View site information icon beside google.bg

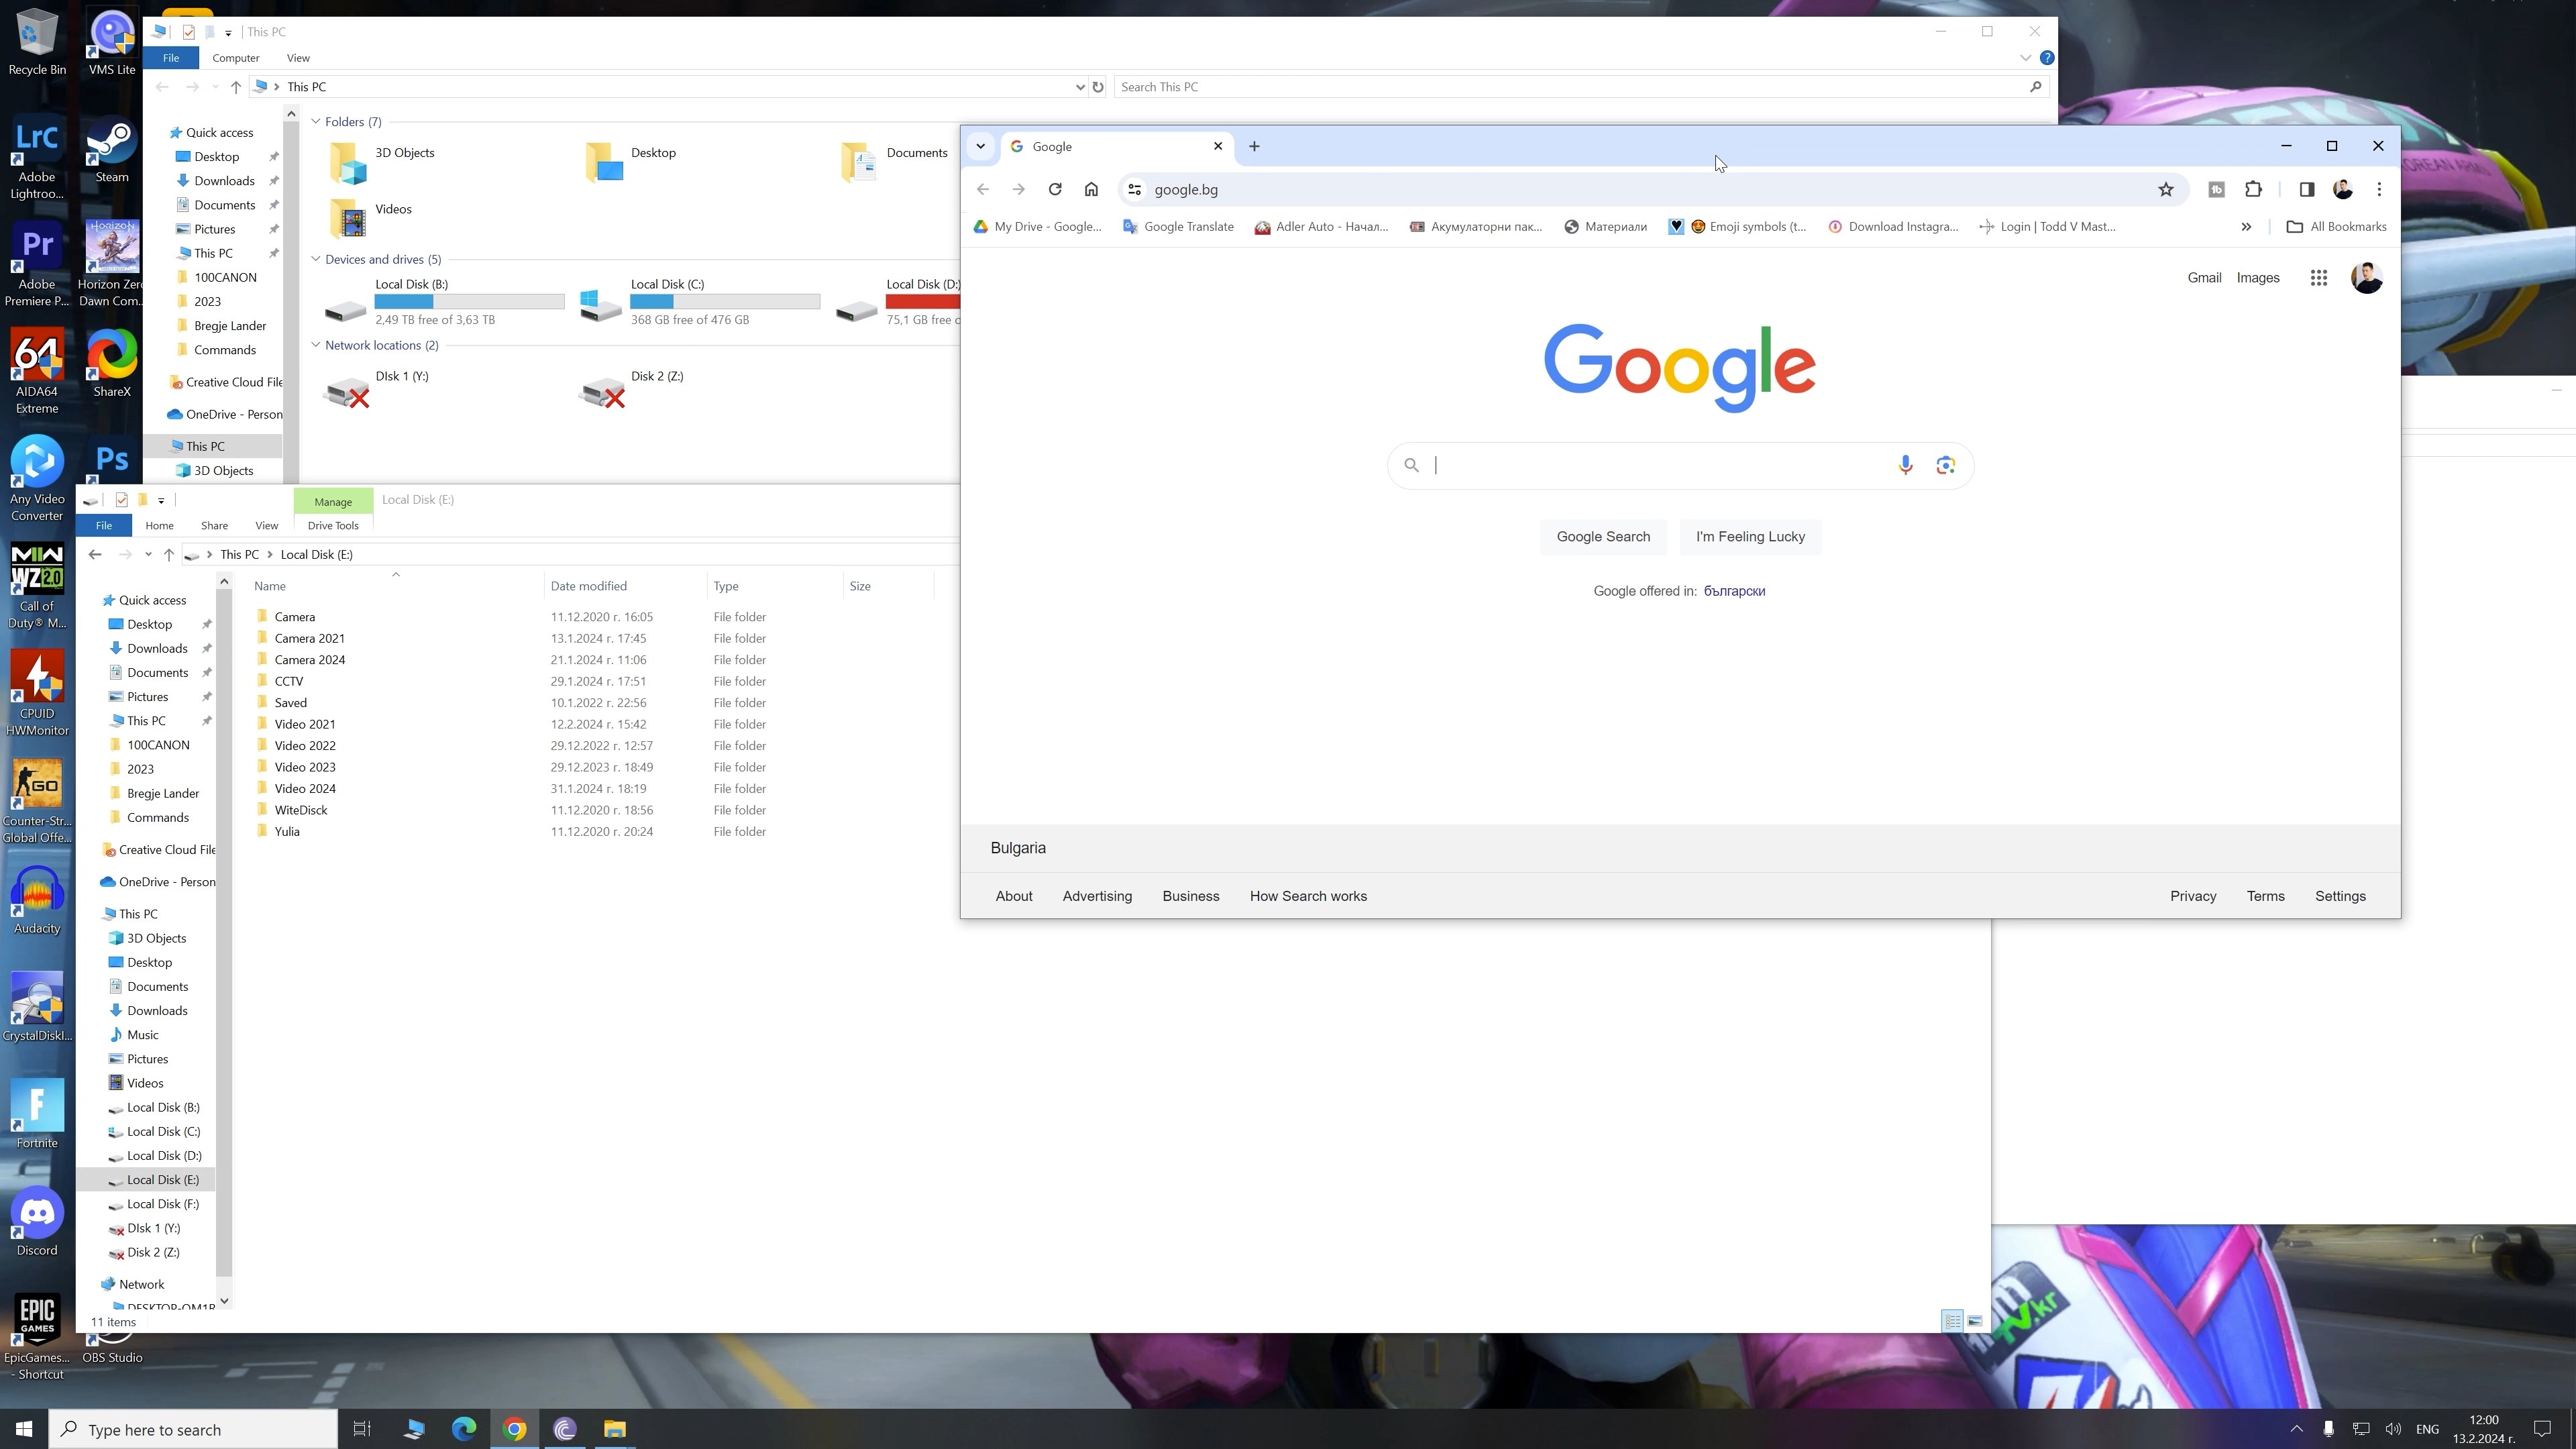pos(1134,189)
